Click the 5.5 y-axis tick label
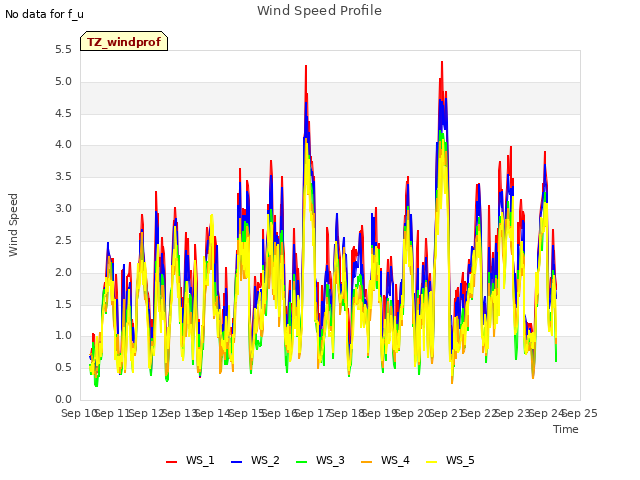This screenshot has width=640, height=480. (63, 50)
